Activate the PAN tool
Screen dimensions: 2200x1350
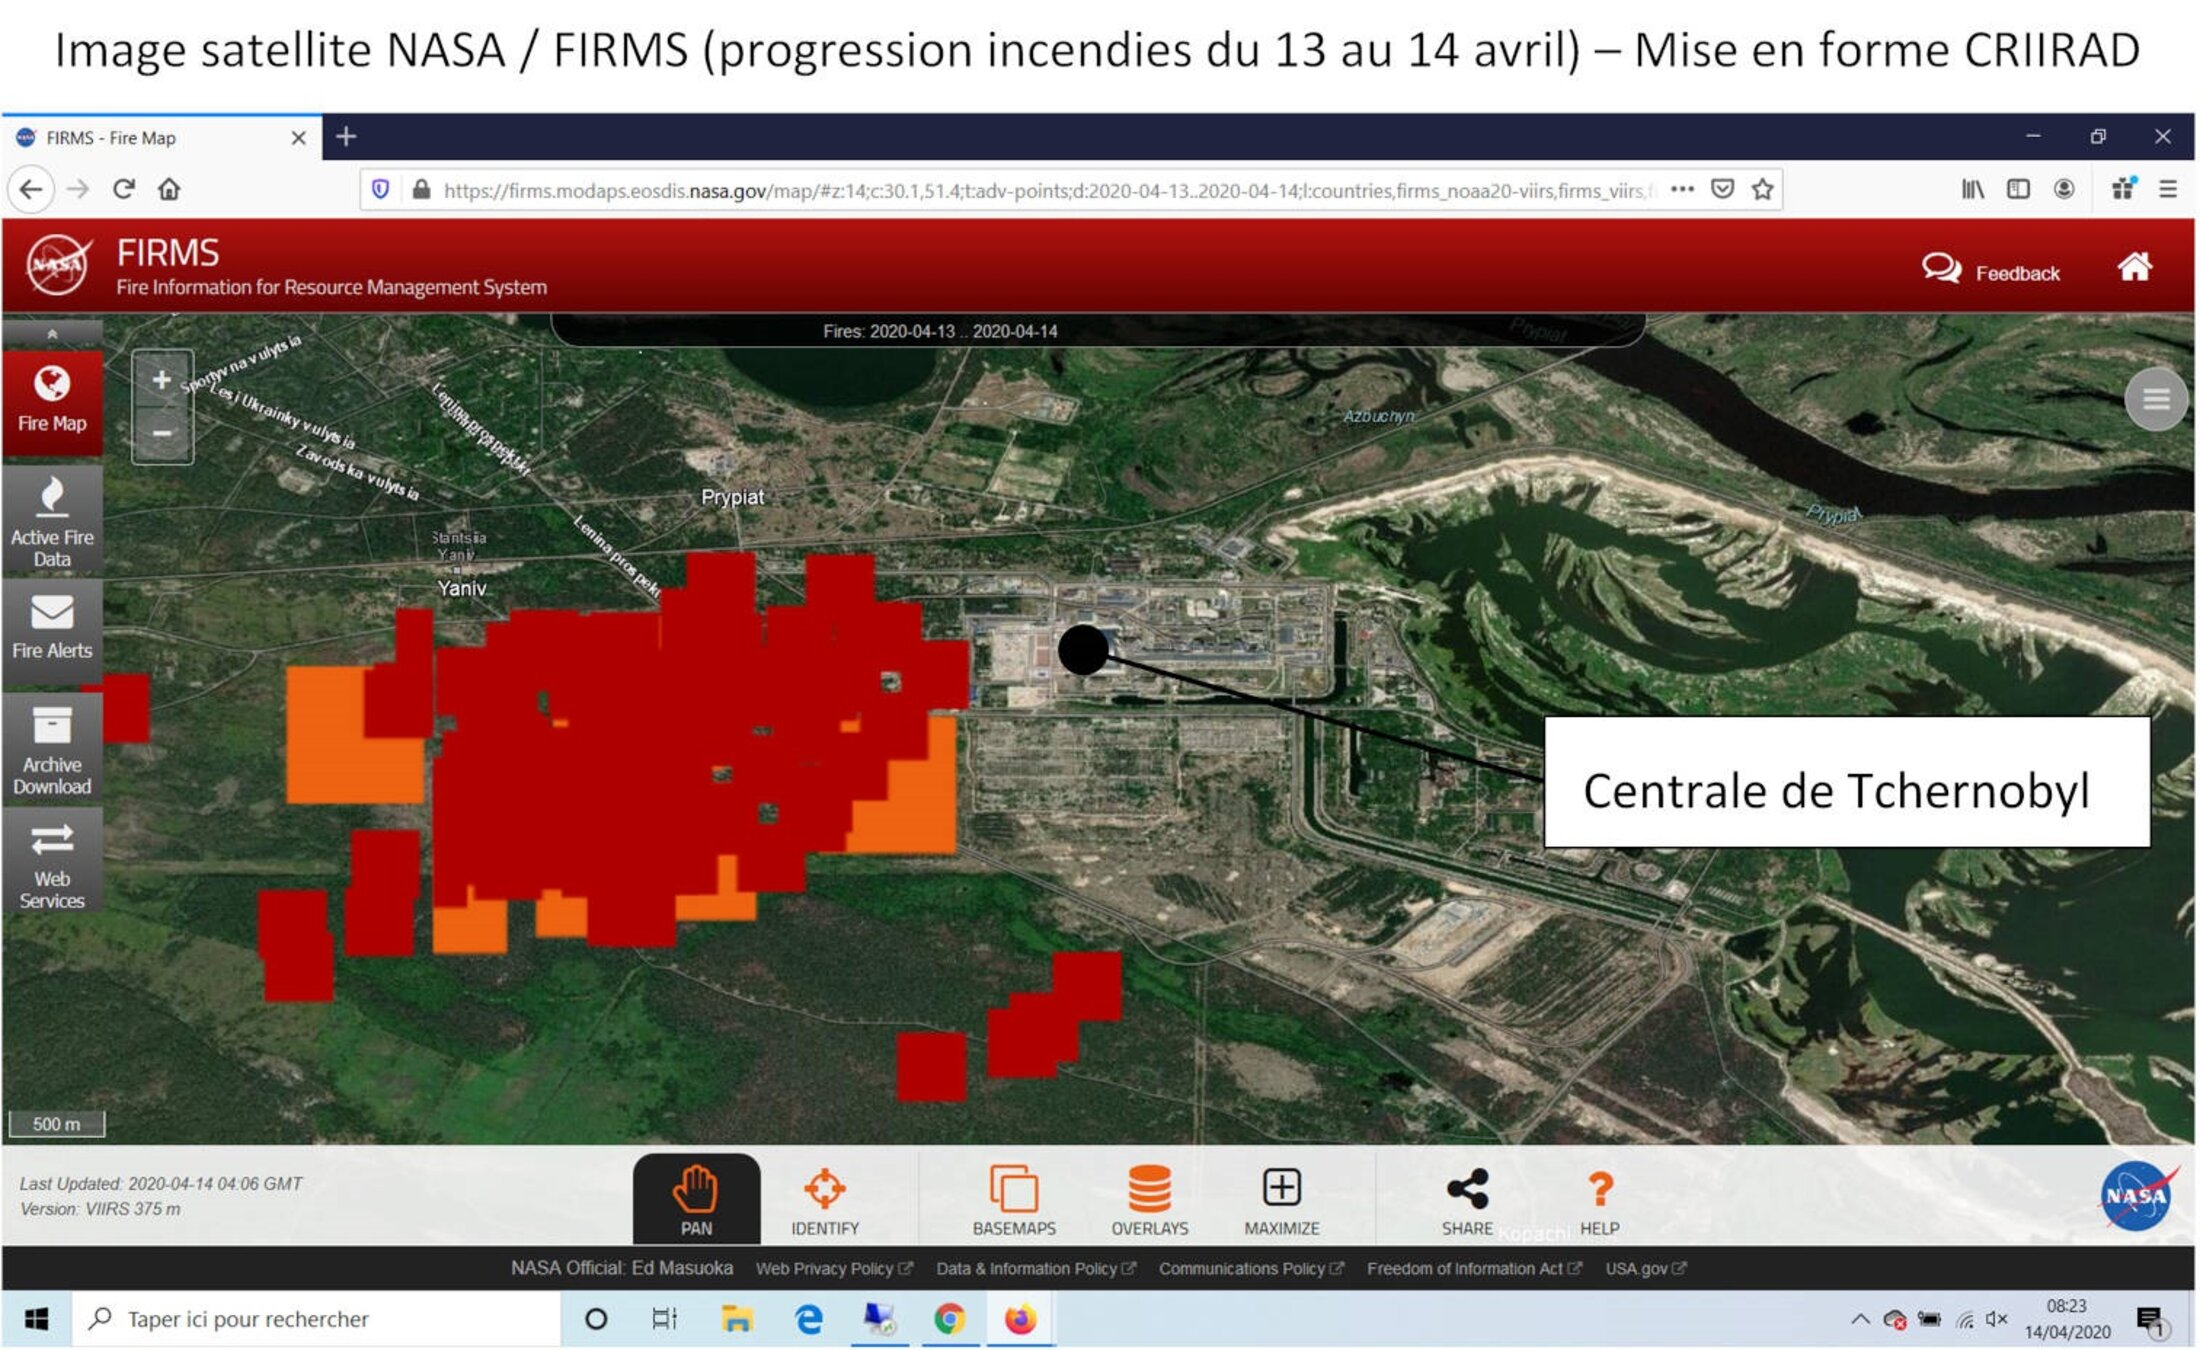[x=696, y=1200]
